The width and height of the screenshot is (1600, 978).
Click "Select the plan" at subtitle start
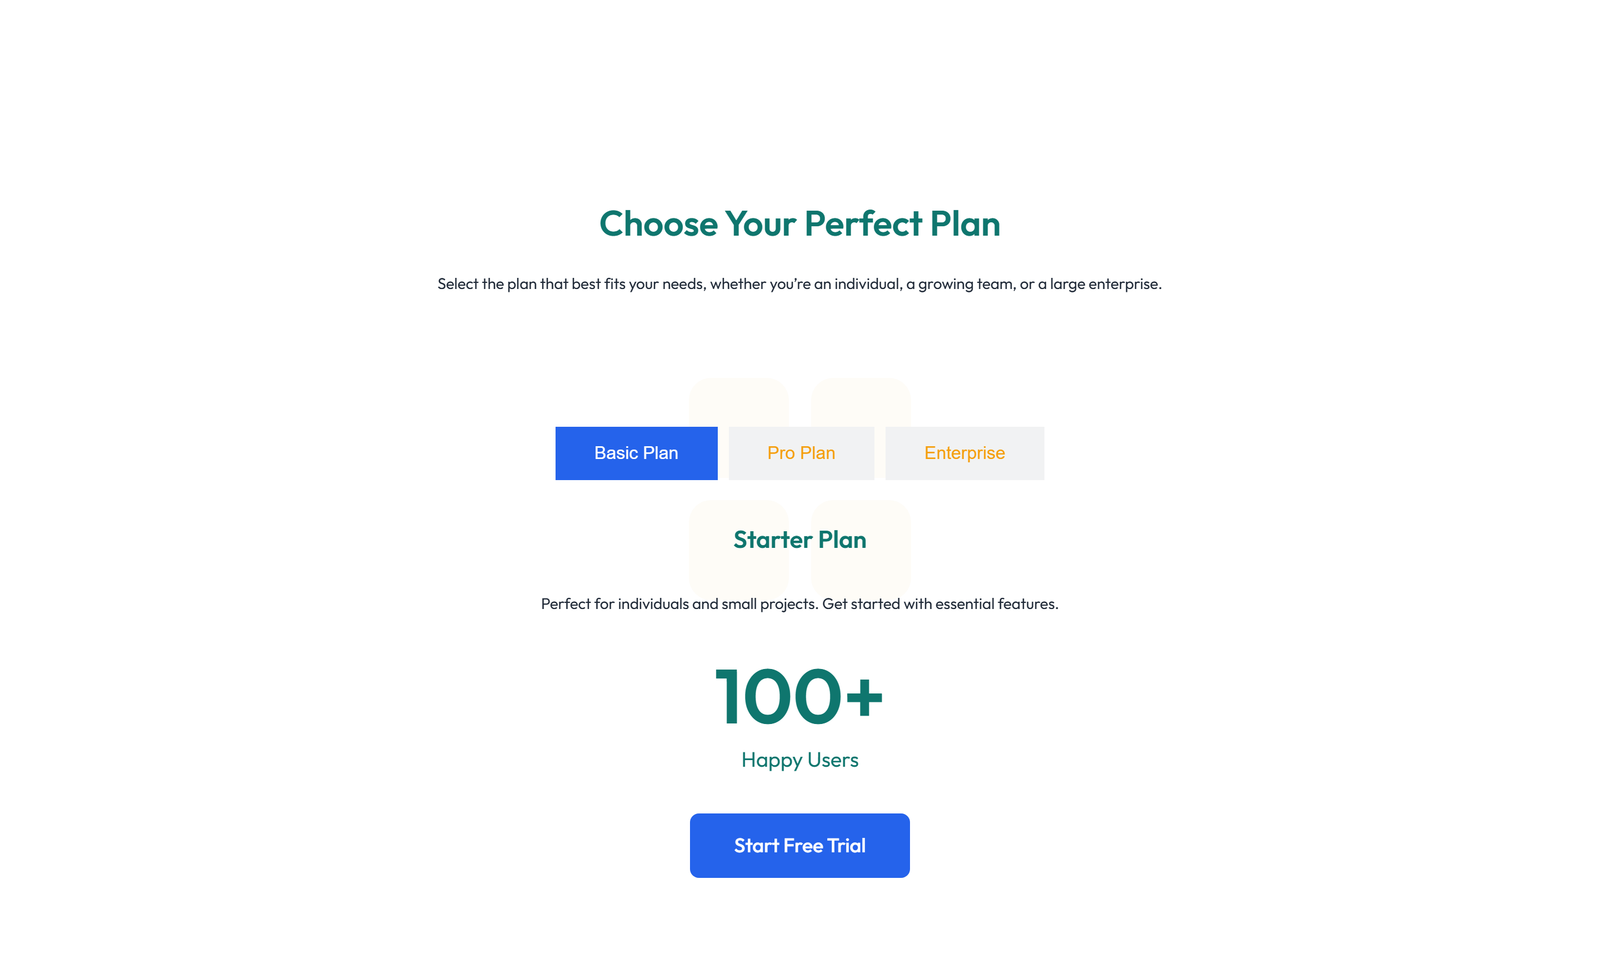486,284
